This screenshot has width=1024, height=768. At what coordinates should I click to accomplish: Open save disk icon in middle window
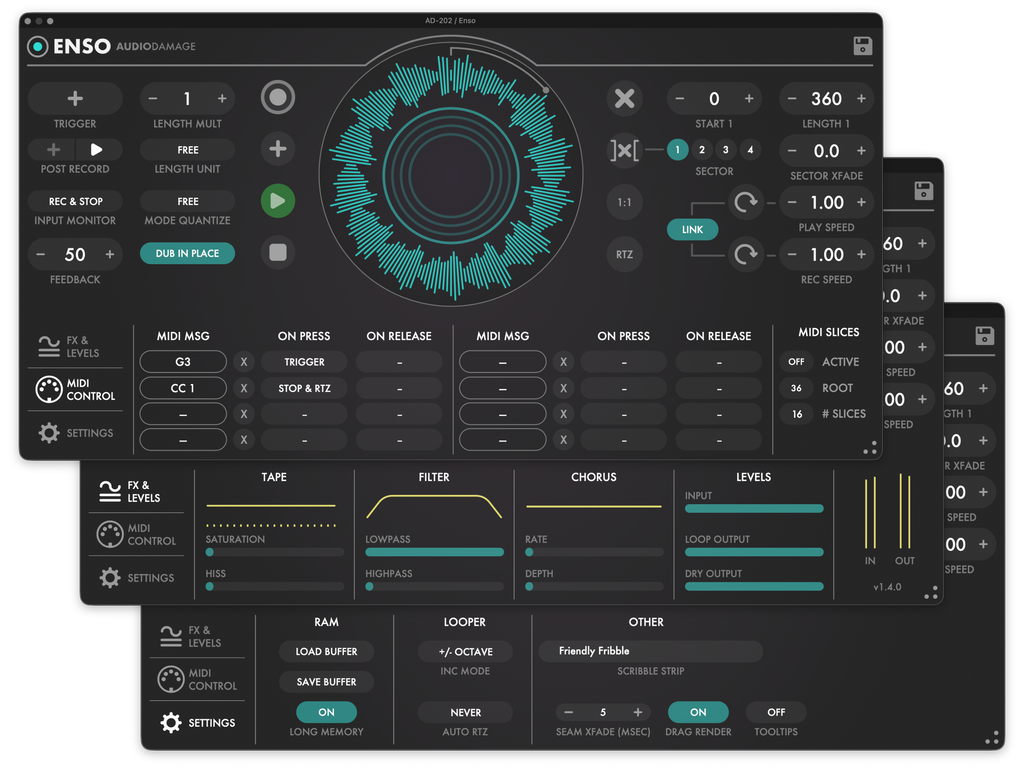923,191
